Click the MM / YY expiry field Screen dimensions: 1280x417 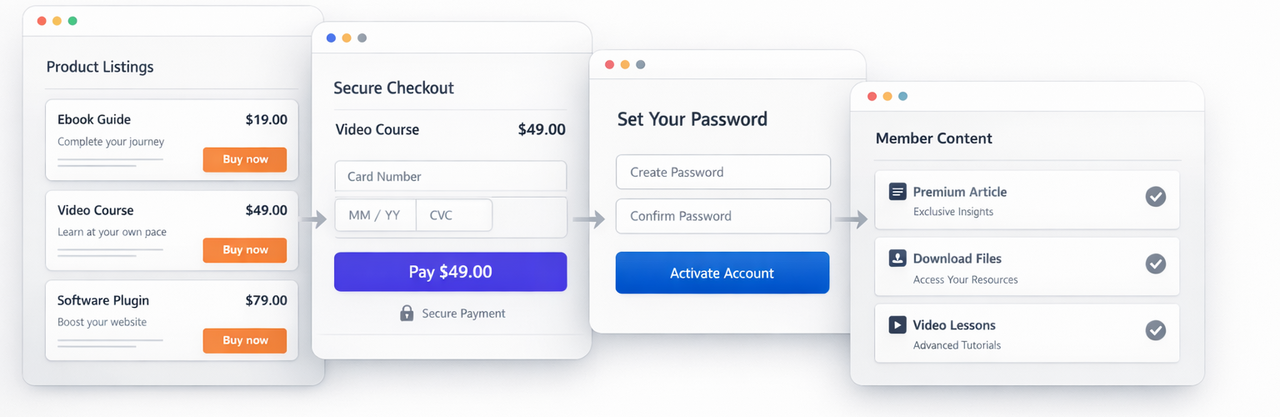[375, 216]
